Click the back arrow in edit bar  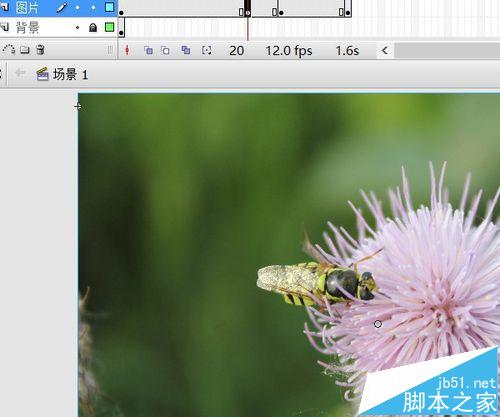(20, 73)
